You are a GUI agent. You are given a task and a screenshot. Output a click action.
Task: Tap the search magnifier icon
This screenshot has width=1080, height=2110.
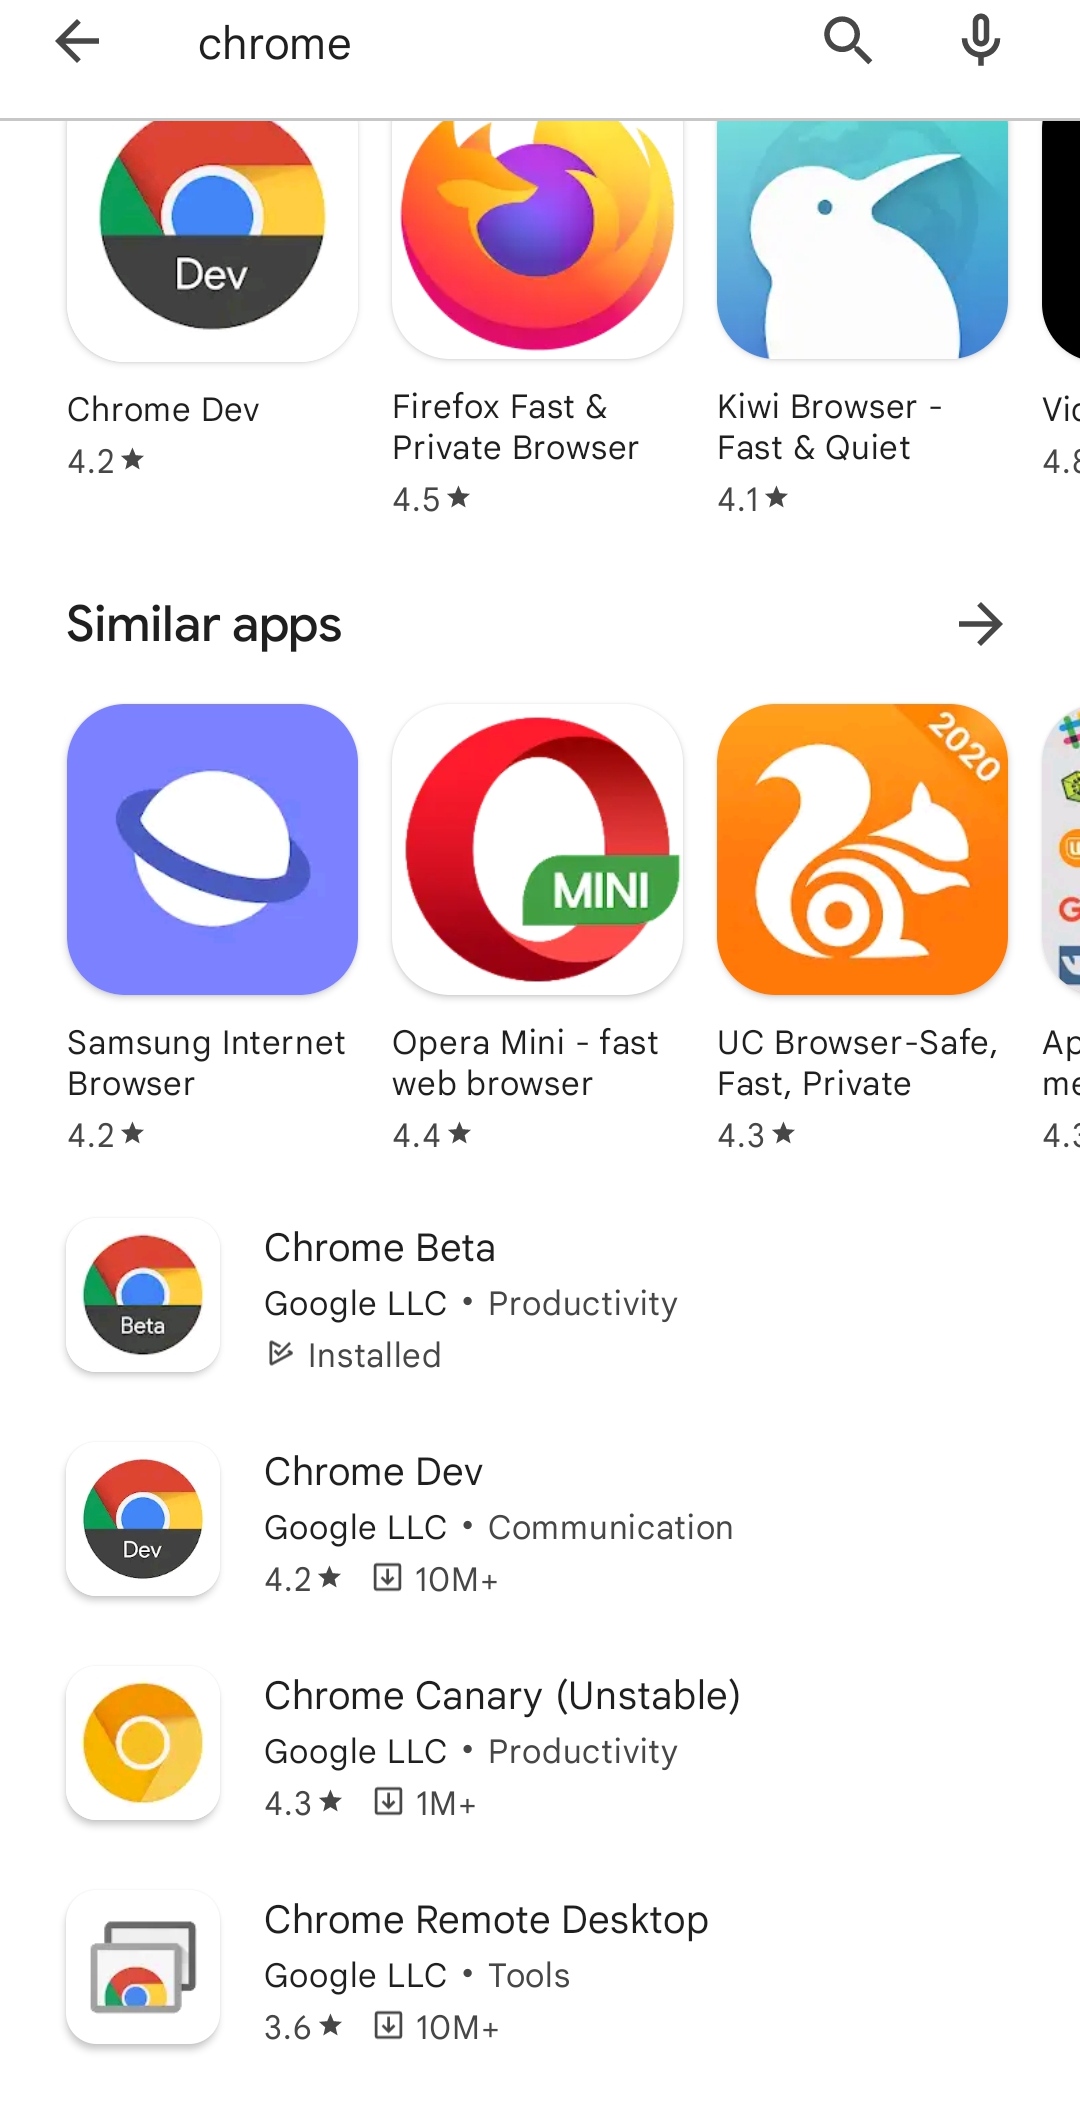tap(848, 42)
